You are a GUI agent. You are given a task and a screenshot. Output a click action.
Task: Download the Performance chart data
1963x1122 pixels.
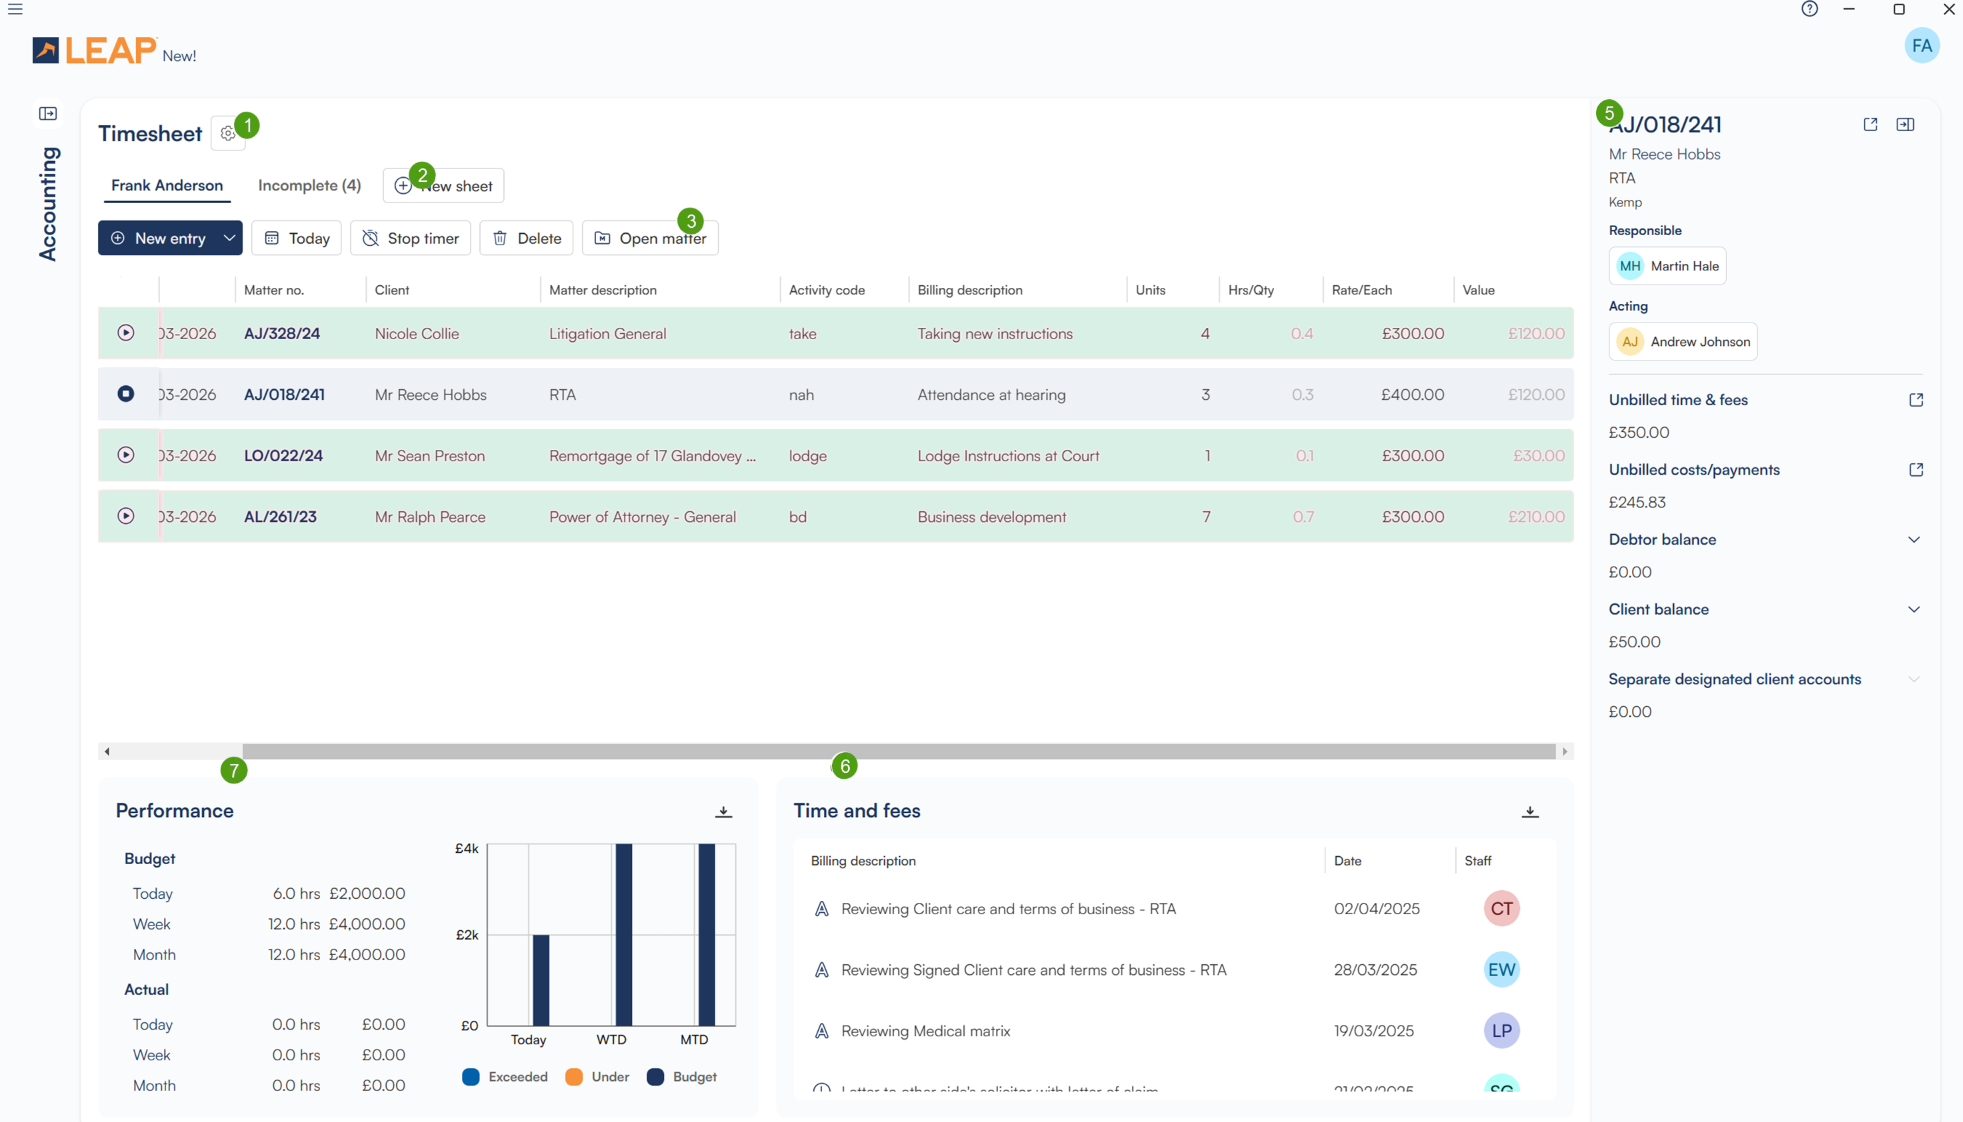(x=723, y=812)
